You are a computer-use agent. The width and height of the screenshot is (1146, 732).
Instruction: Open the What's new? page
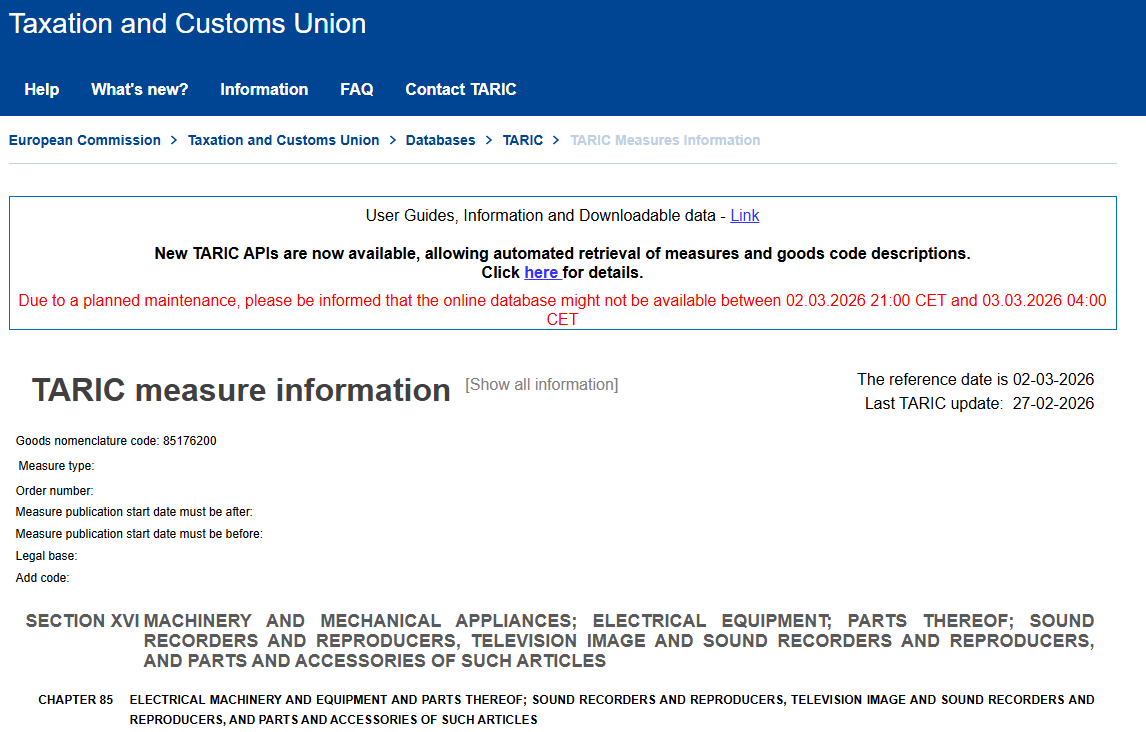[x=139, y=89]
